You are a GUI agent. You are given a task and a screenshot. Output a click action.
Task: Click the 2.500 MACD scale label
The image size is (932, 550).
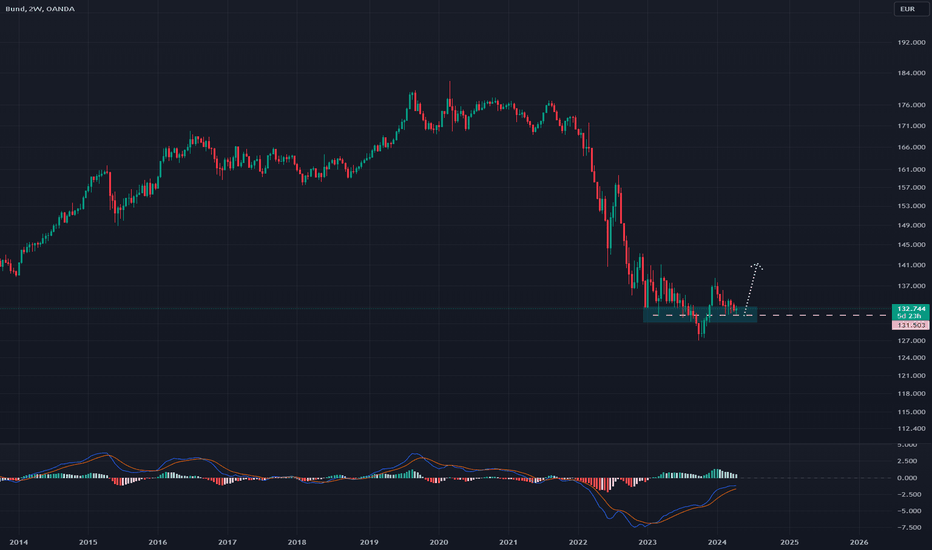point(907,461)
